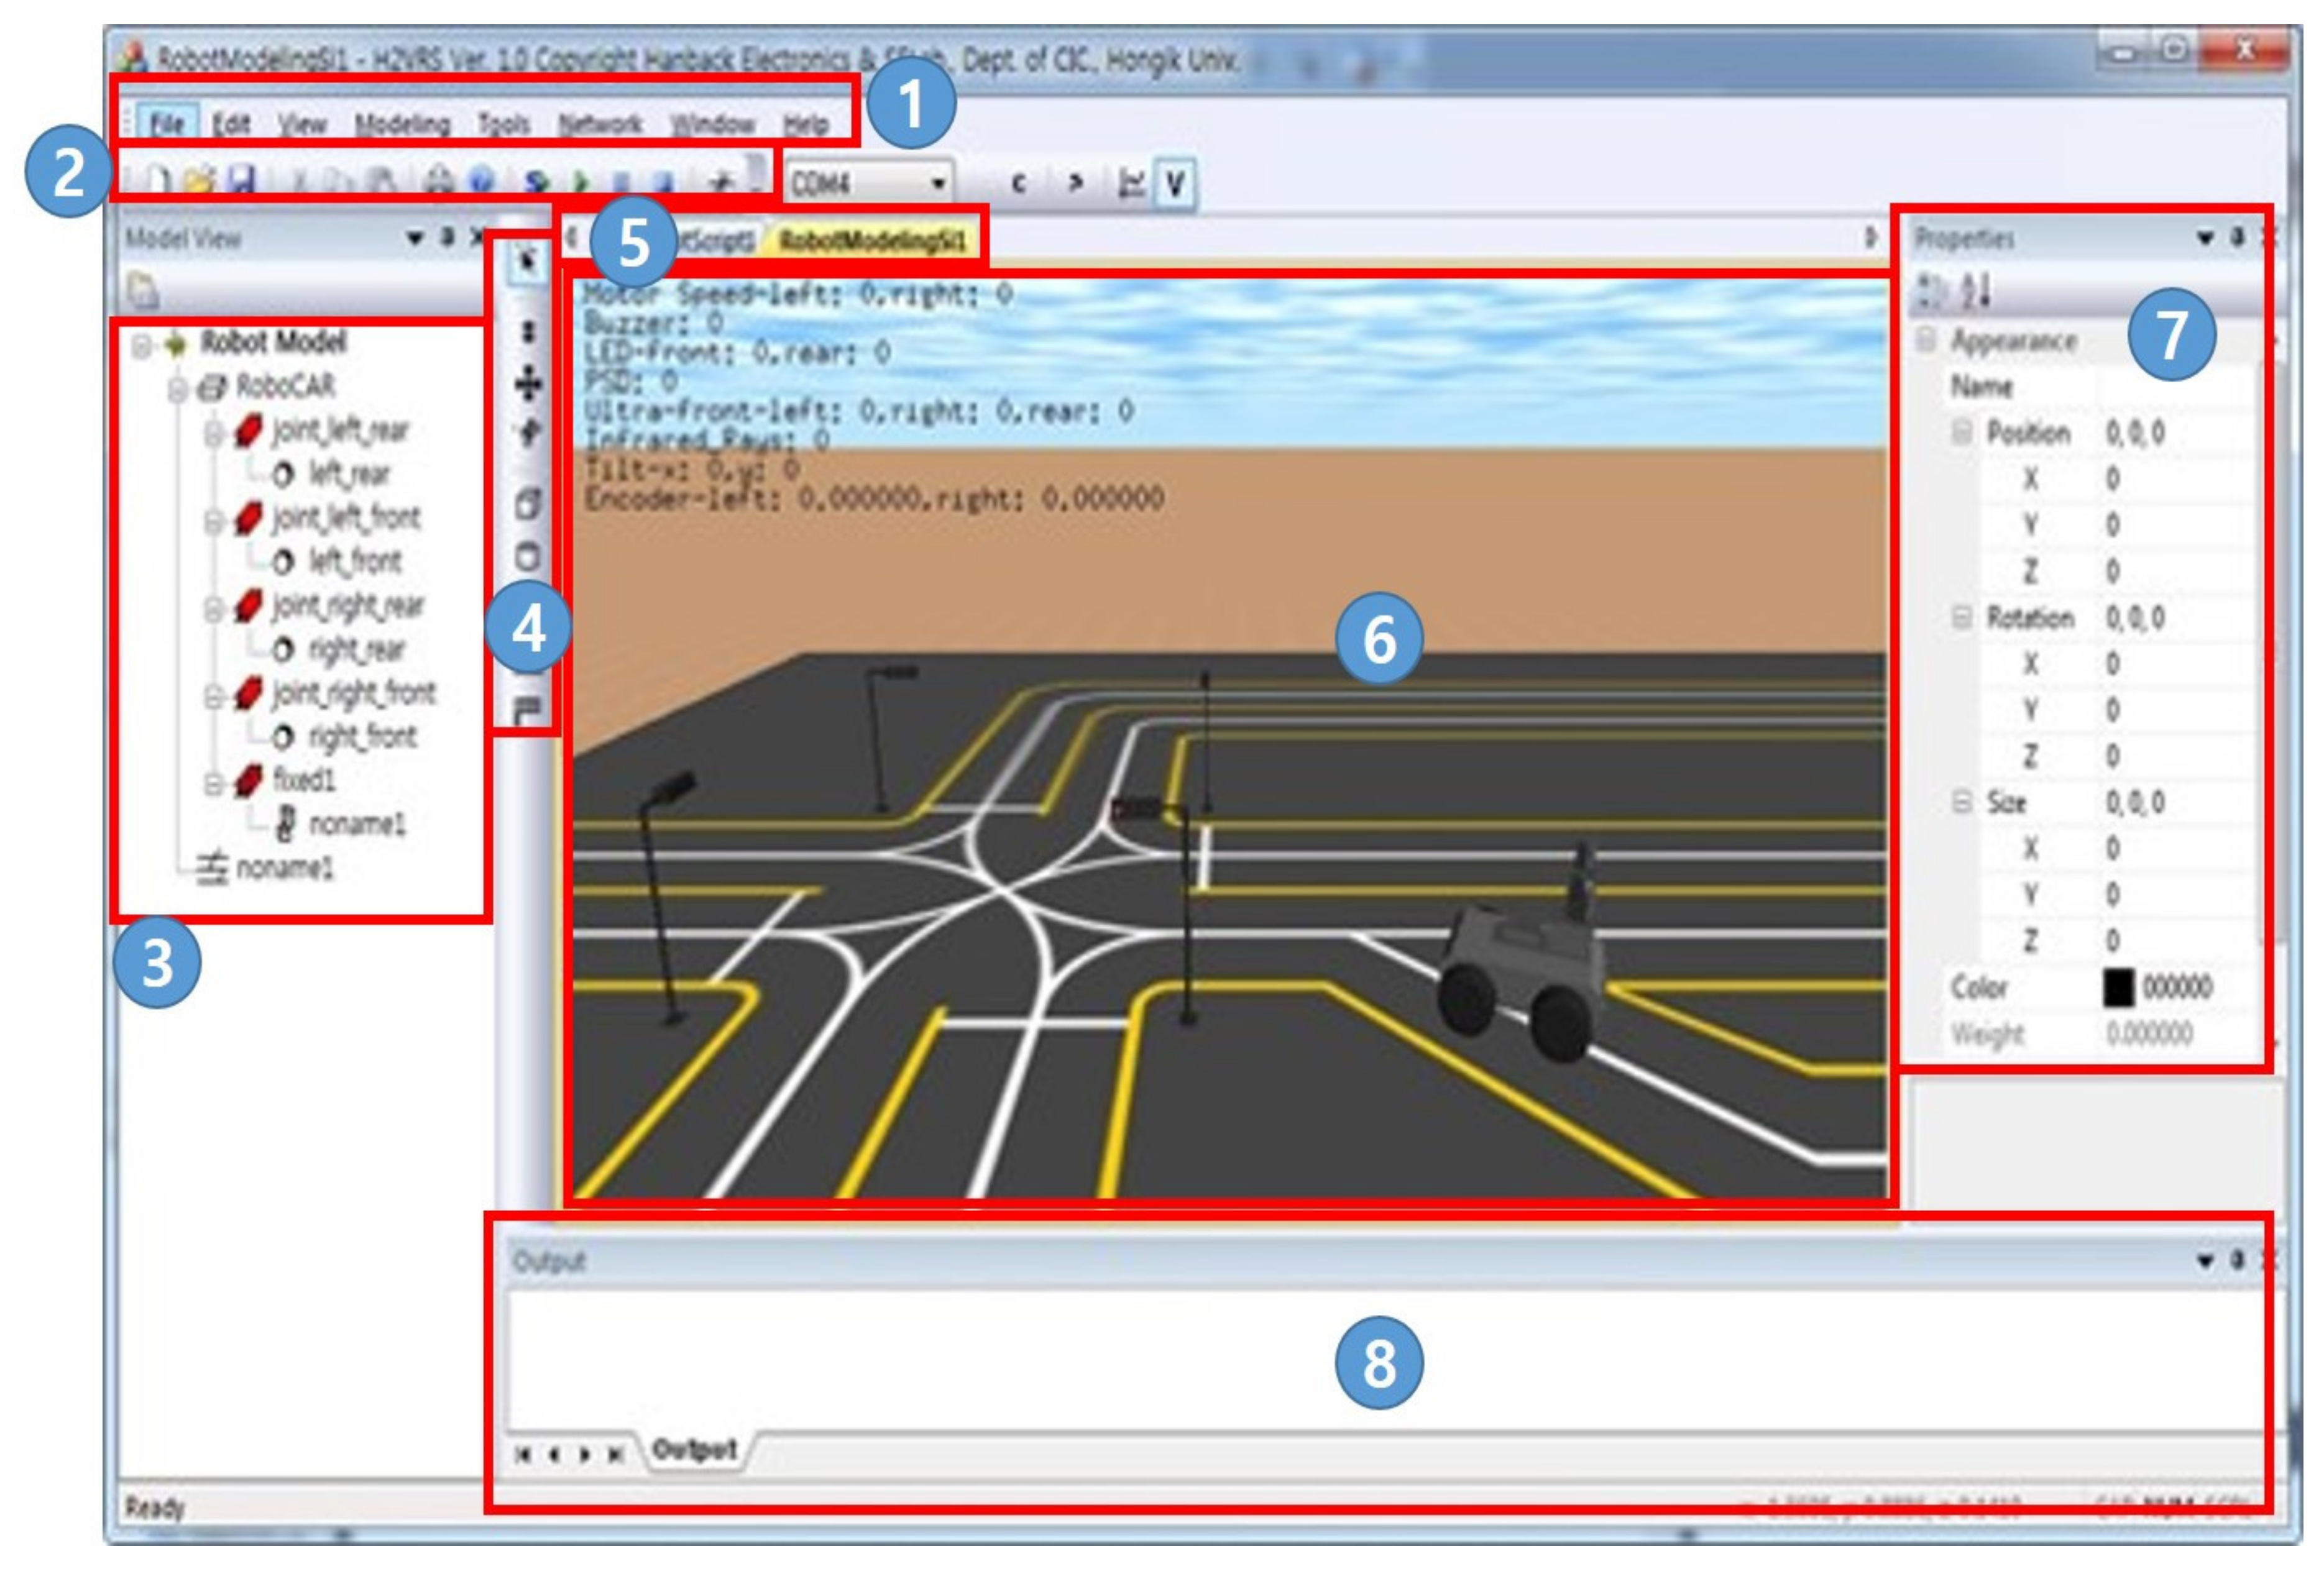The image size is (2324, 1579).
Task: Collapse the Position property group
Action: coord(1962,432)
